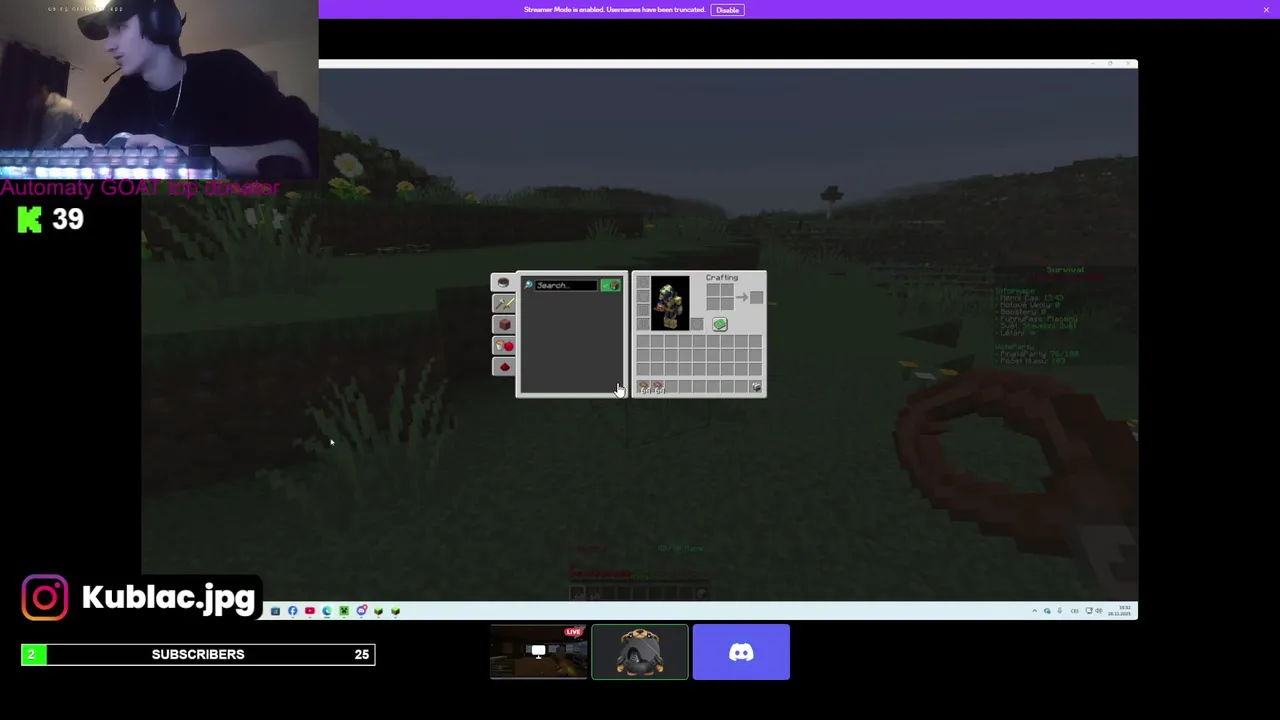This screenshot has height=720, width=1280.
Task: Click the helmet armor slot
Action: 643,282
